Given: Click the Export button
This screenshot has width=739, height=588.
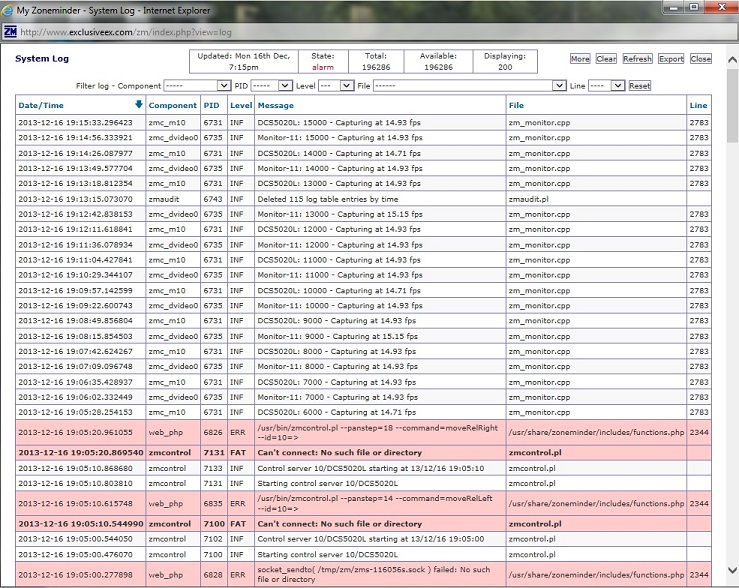Looking at the screenshot, I should (x=671, y=59).
